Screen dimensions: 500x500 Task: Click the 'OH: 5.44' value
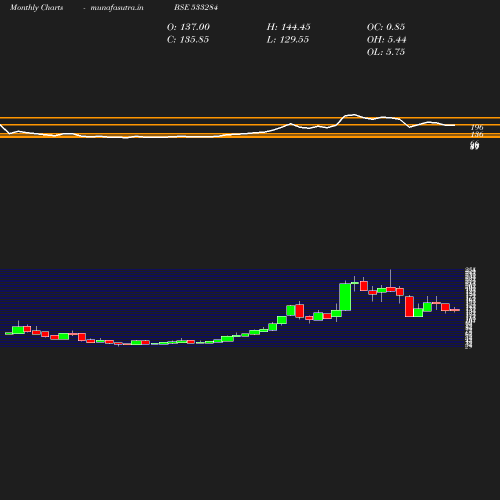coord(387,40)
